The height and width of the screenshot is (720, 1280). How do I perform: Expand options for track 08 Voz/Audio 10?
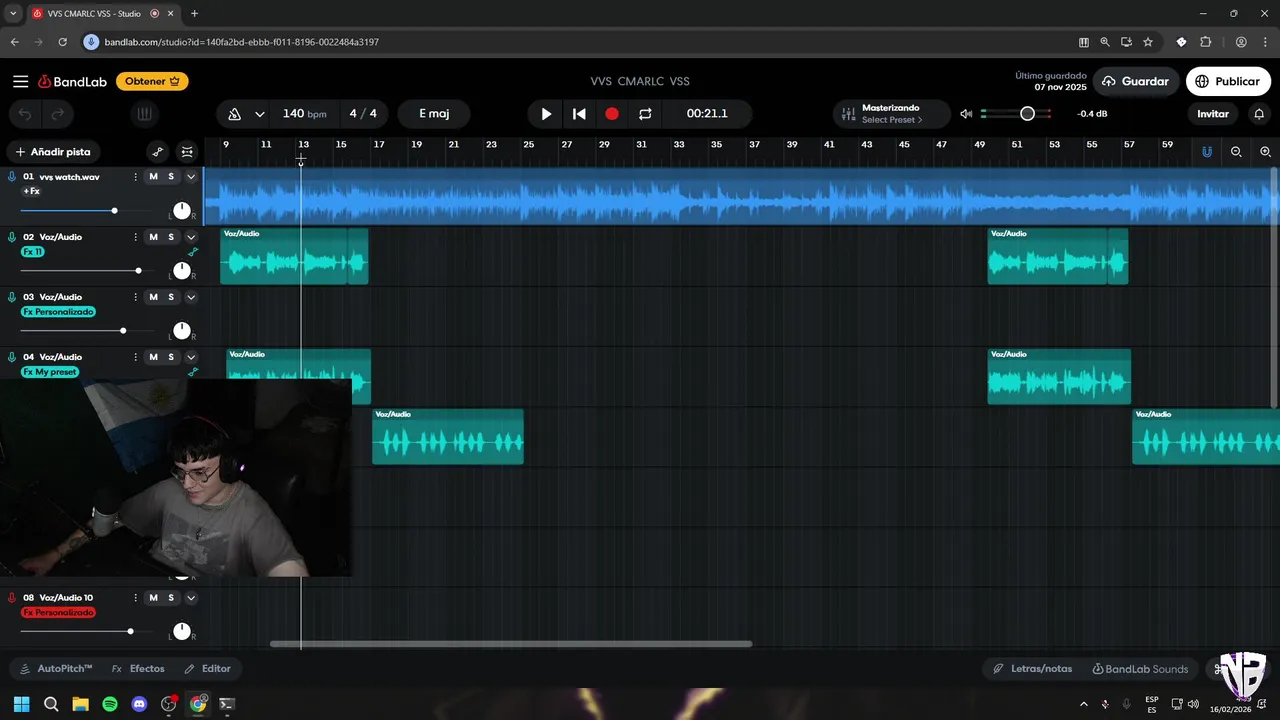pyautogui.click(x=191, y=598)
